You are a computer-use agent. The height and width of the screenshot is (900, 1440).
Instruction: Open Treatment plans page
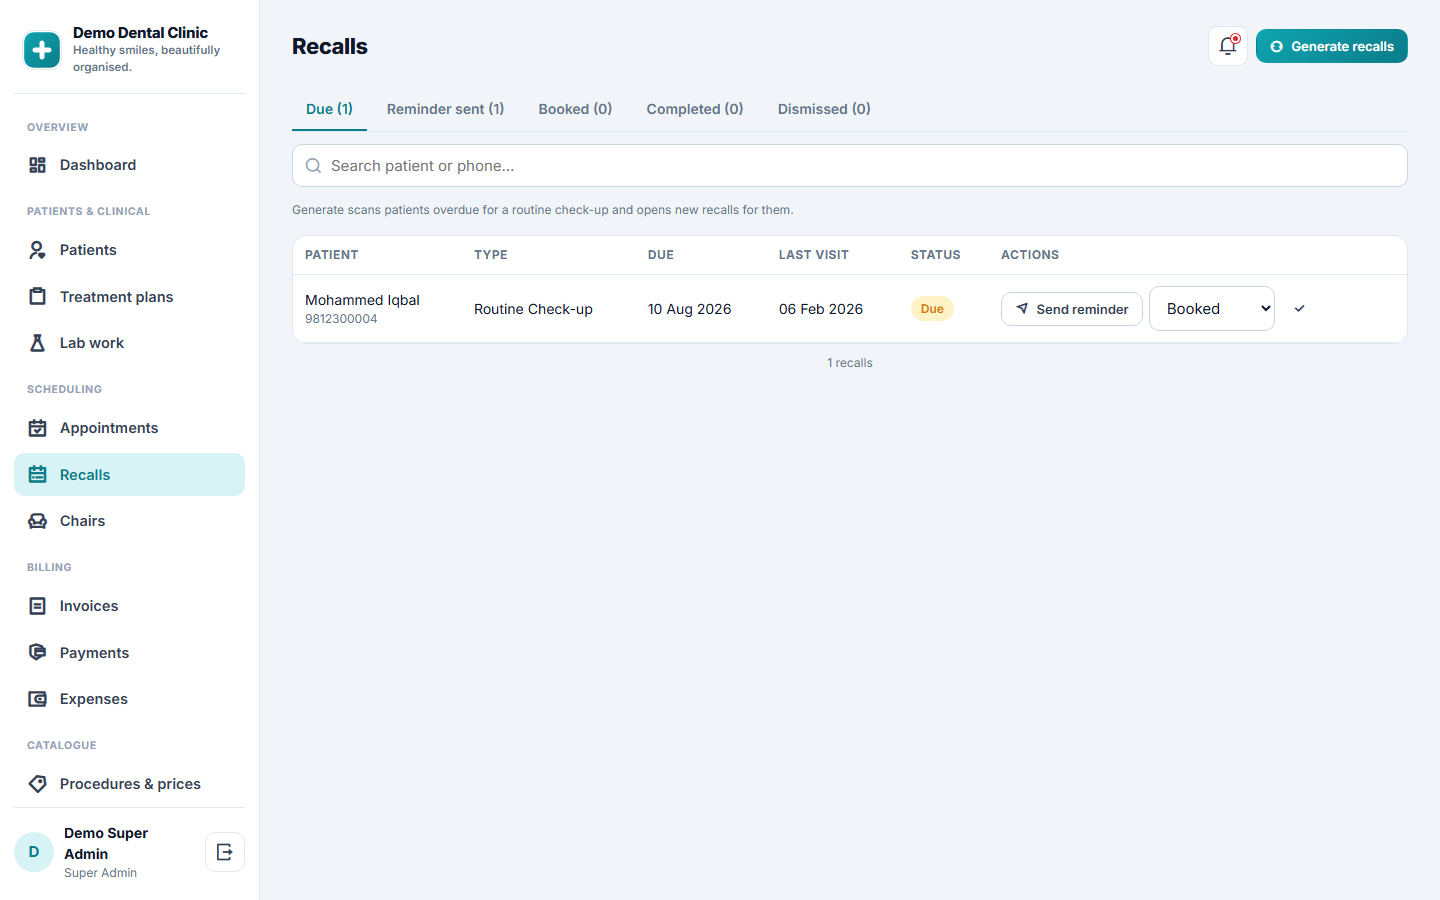pyautogui.click(x=129, y=297)
